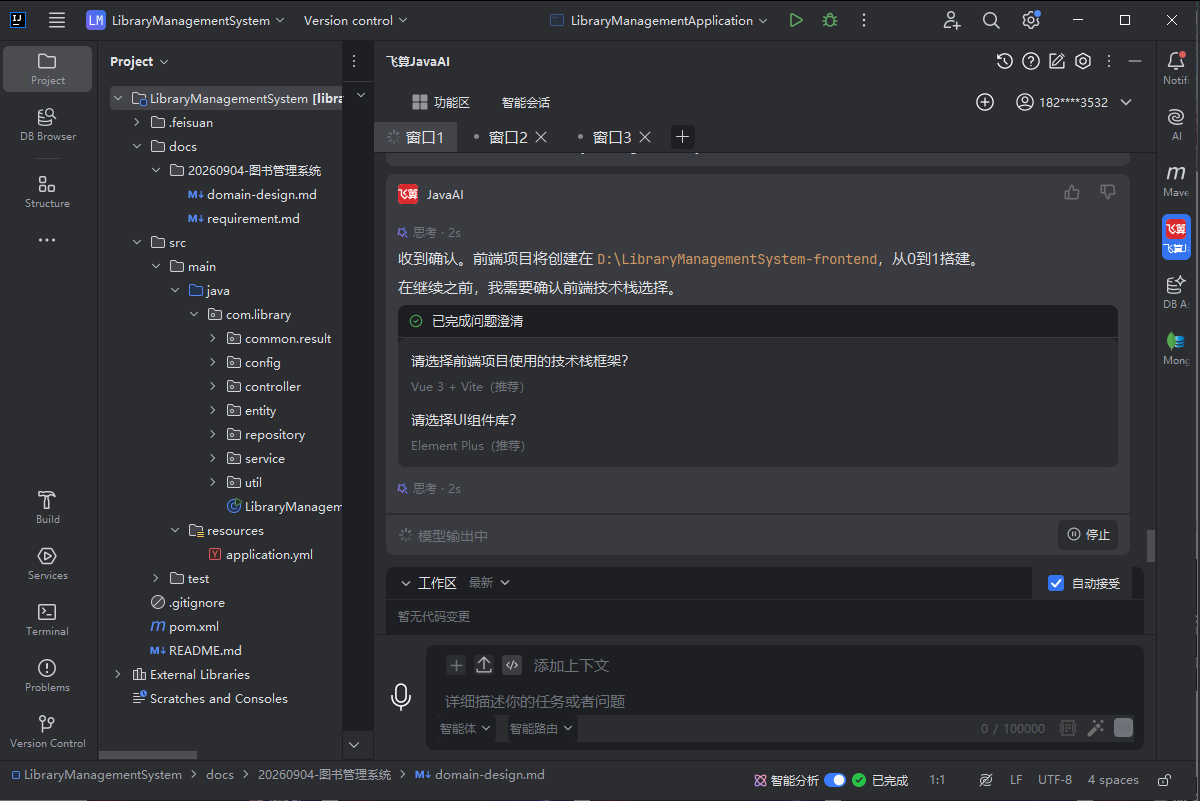Show more tool windows ellipsis
Screen dimensions: 1200x801
click(48, 240)
